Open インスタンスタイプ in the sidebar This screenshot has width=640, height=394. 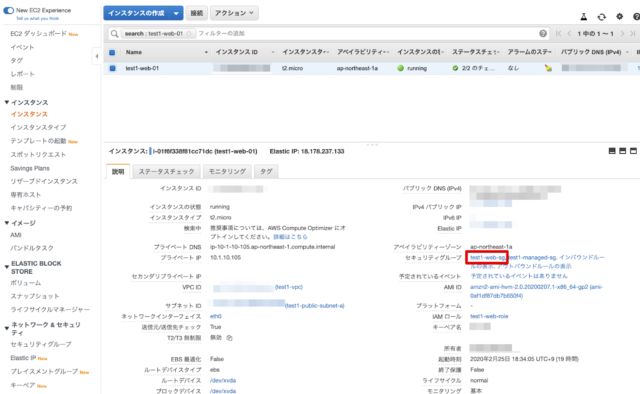[38, 127]
